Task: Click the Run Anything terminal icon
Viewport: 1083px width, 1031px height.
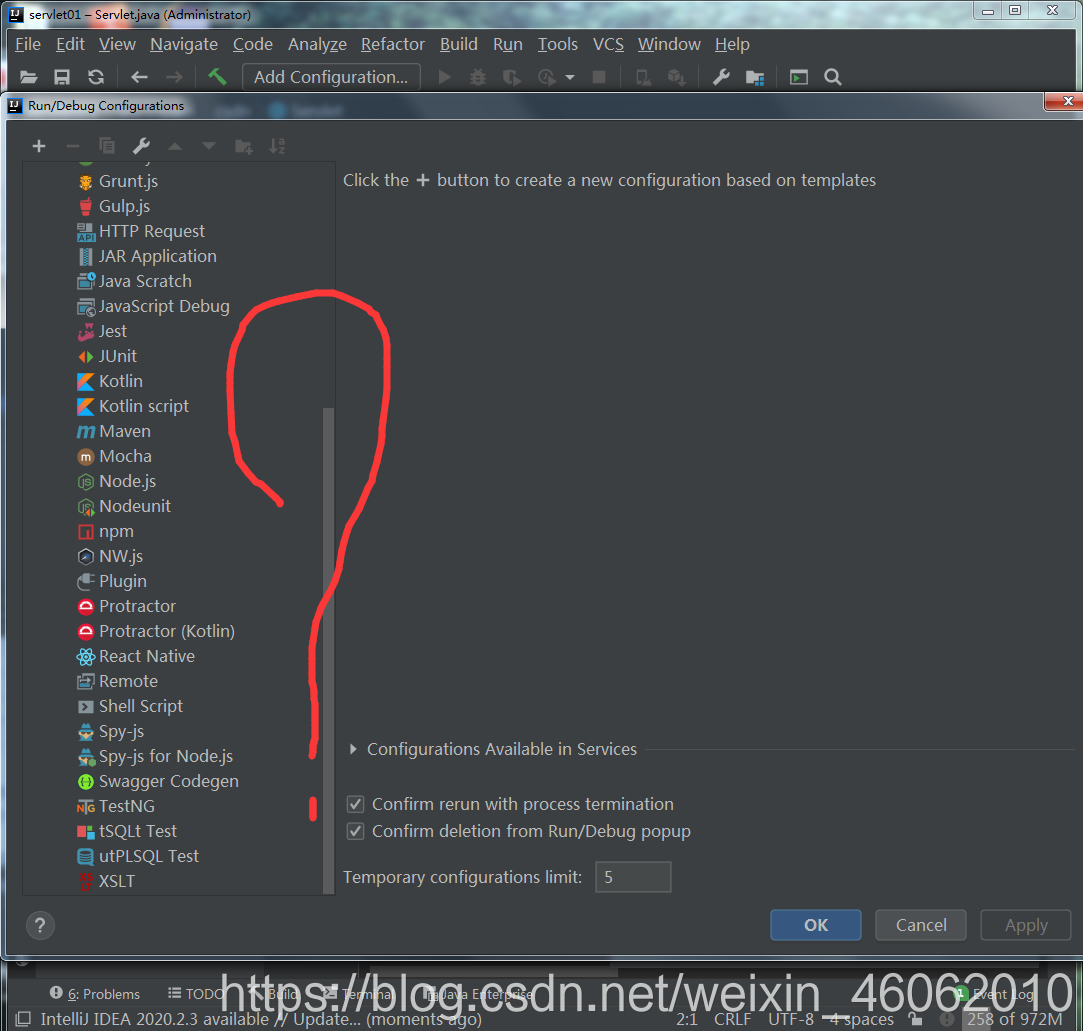Action: [x=799, y=77]
